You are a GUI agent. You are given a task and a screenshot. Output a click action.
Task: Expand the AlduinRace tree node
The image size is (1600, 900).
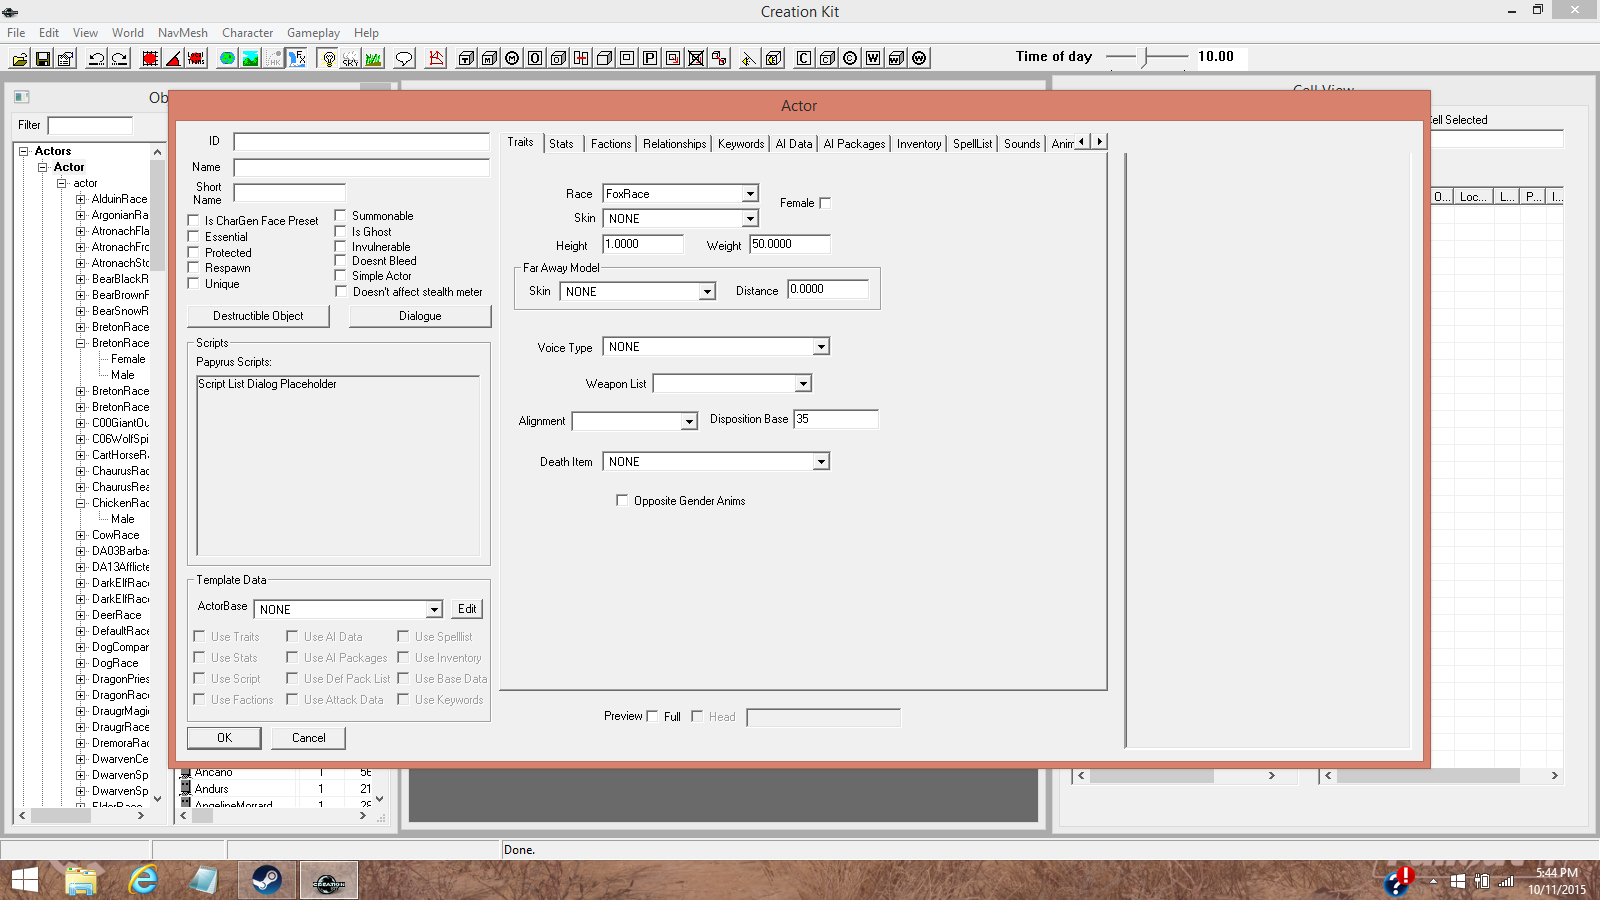pyautogui.click(x=81, y=199)
